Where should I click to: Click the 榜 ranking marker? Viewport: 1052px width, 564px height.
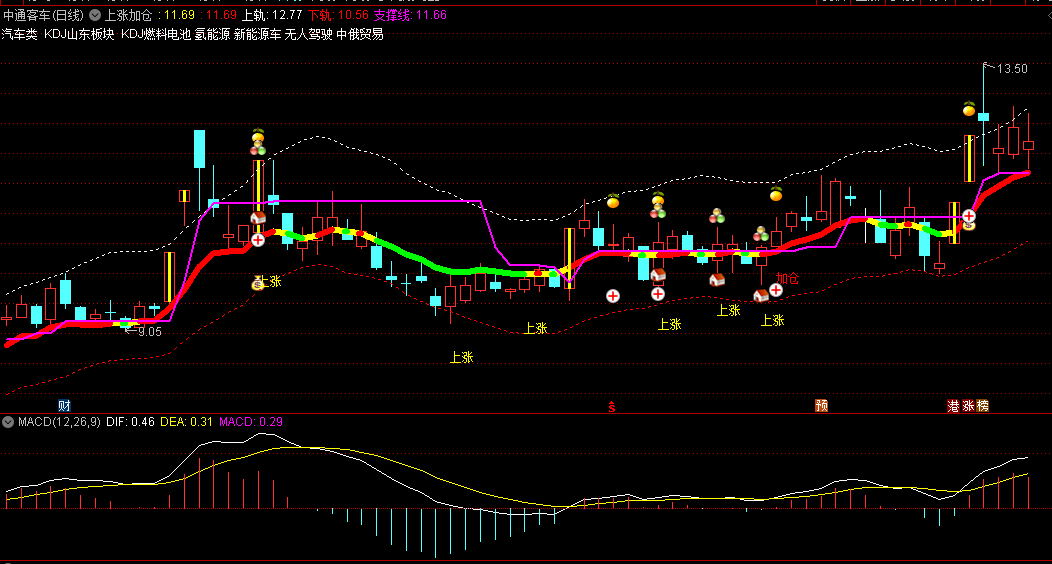[982, 406]
